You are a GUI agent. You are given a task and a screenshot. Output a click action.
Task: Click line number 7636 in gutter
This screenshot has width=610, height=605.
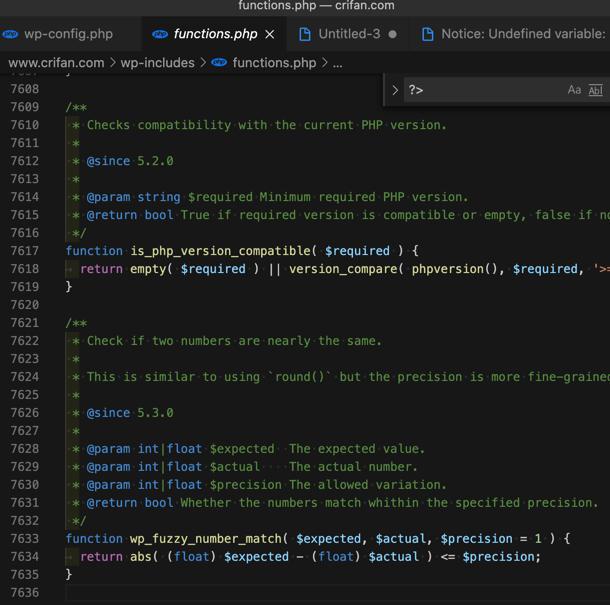pyautogui.click(x=25, y=592)
